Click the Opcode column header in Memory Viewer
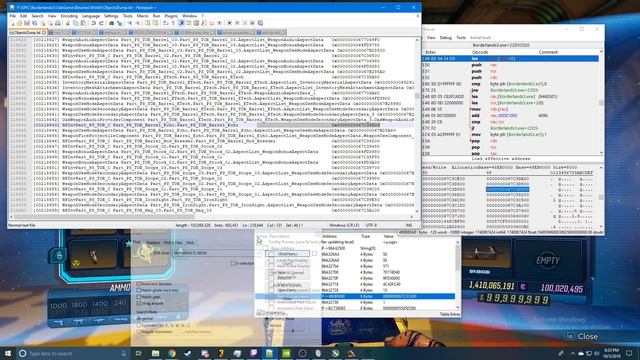The height and width of the screenshot is (360, 640). 480,52
